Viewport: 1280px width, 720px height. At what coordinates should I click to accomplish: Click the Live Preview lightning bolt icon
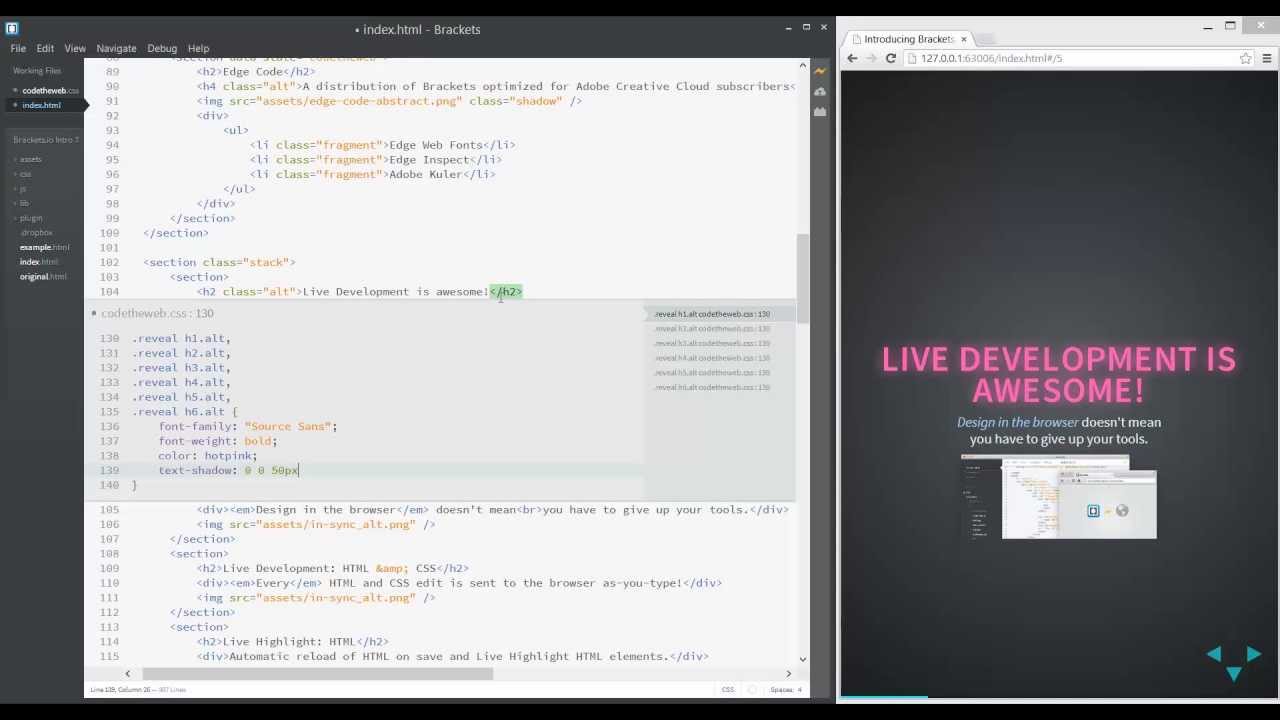[820, 71]
